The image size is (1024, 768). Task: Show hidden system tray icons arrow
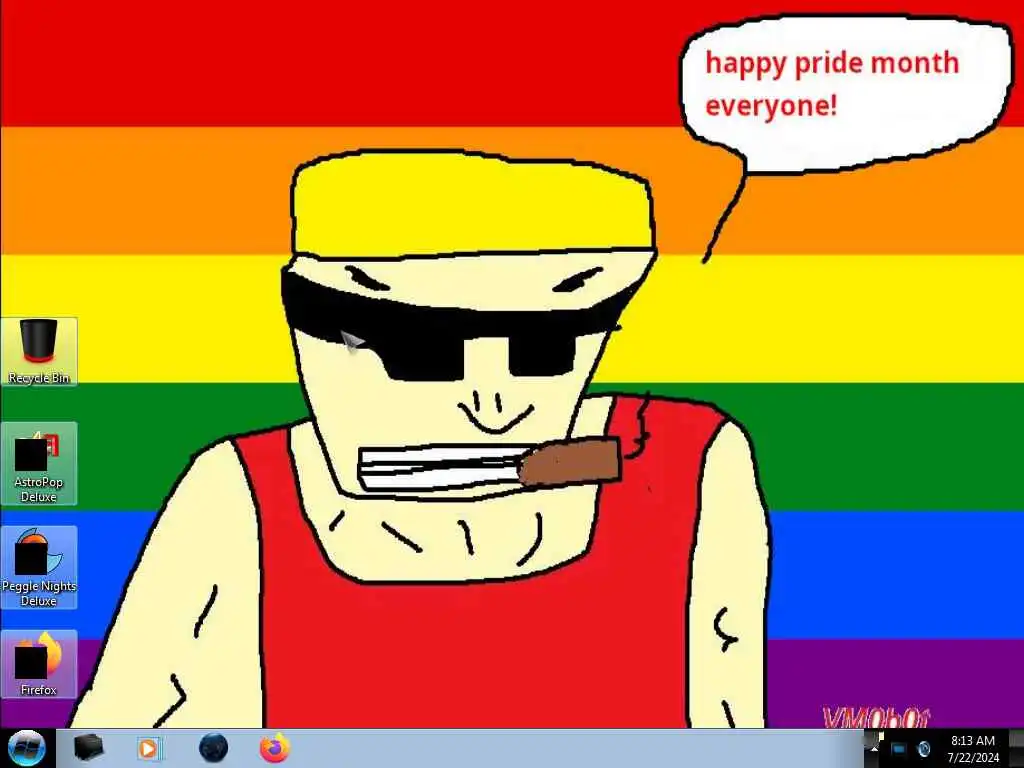click(874, 749)
